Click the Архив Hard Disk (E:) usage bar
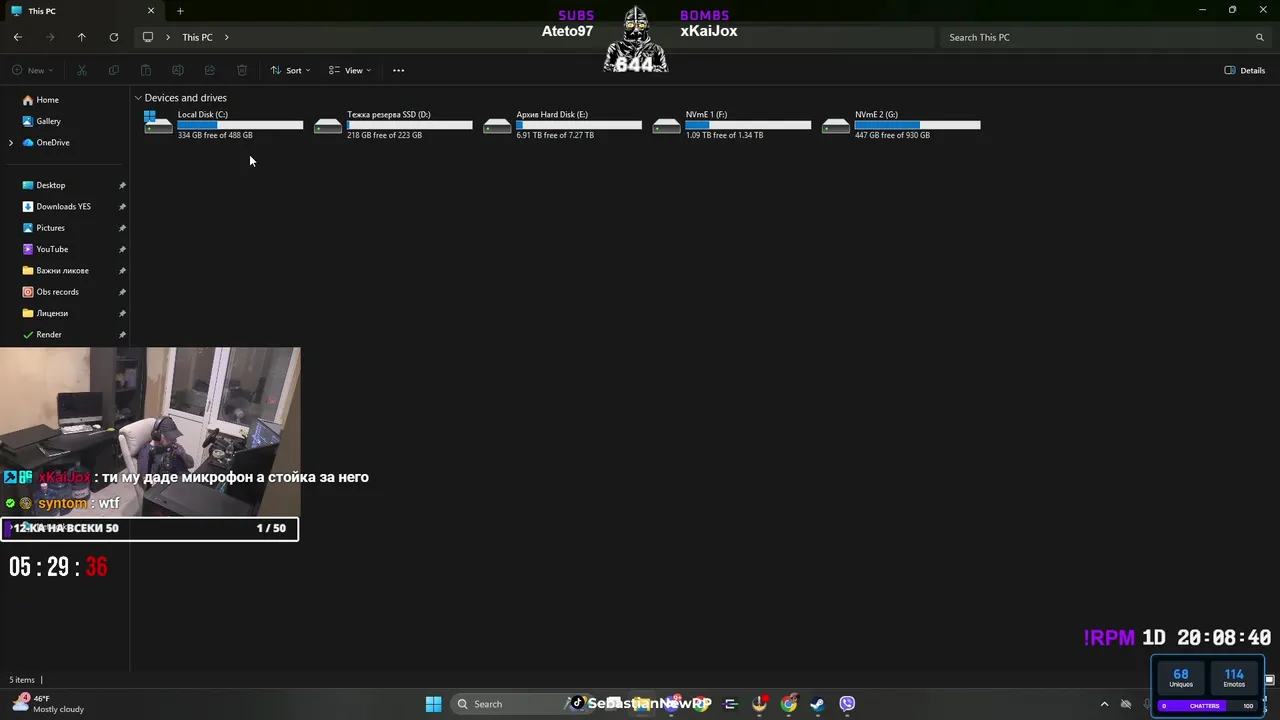 [579, 125]
